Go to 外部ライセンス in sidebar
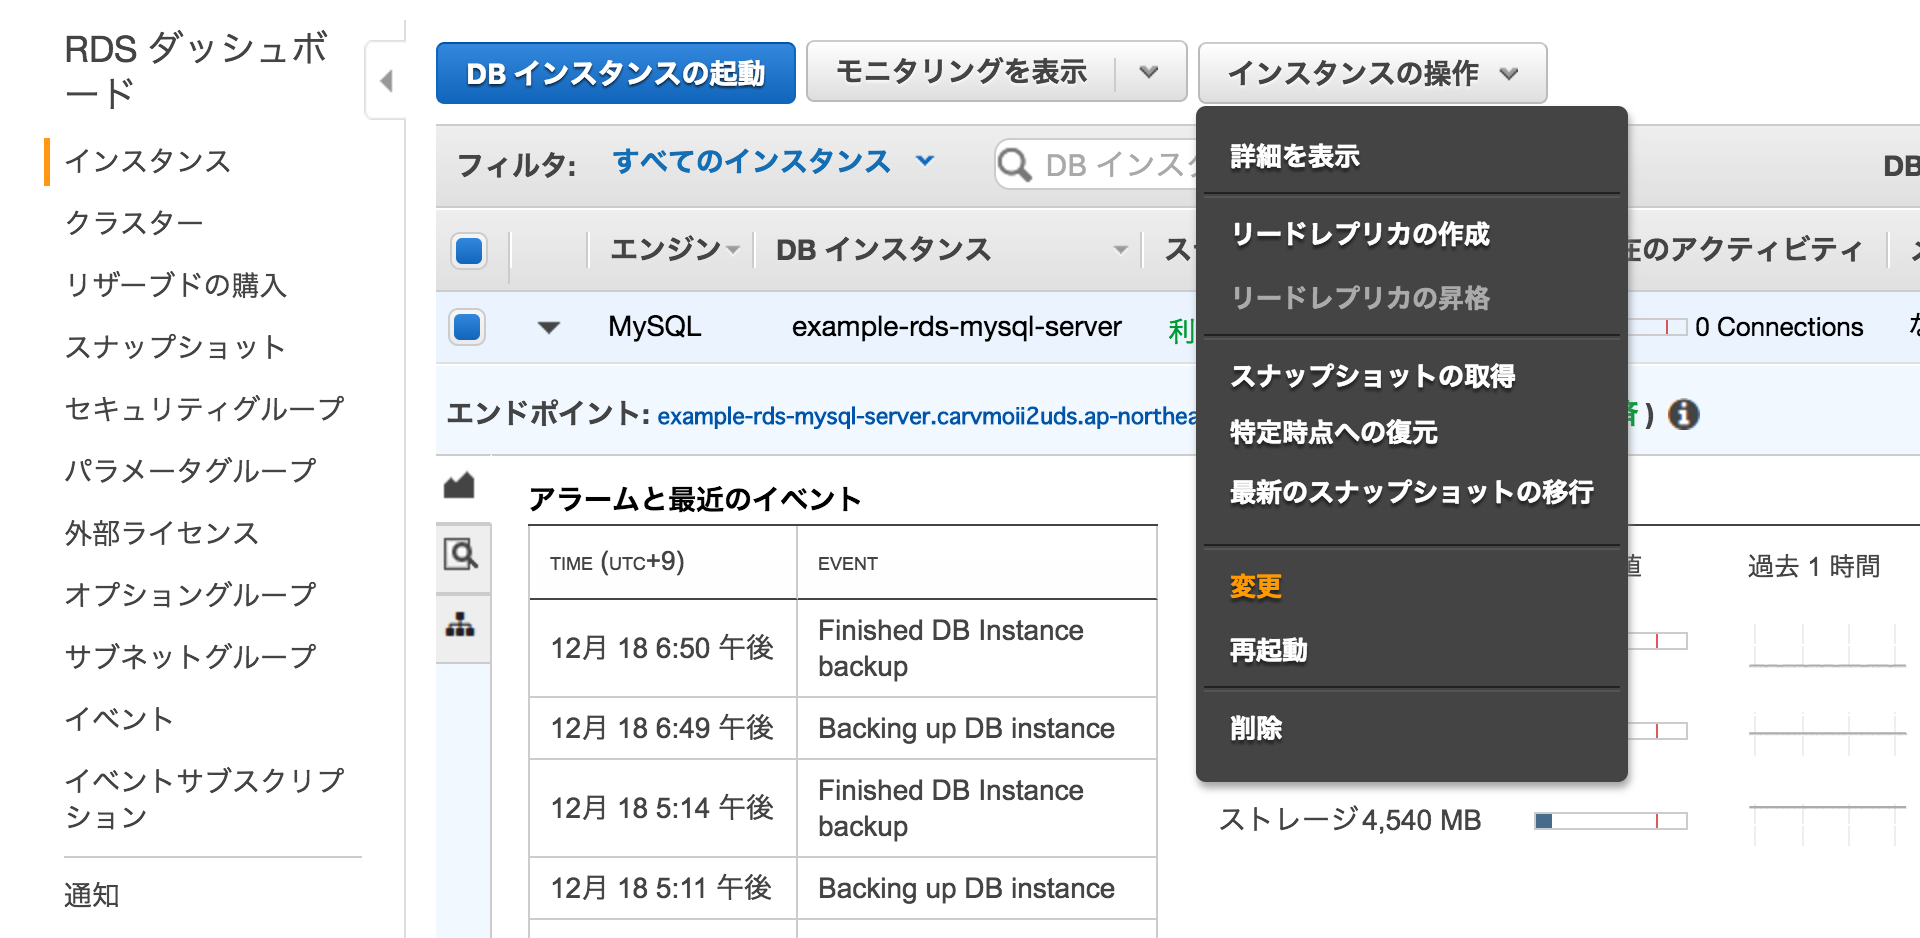1920x938 pixels. coord(162,533)
